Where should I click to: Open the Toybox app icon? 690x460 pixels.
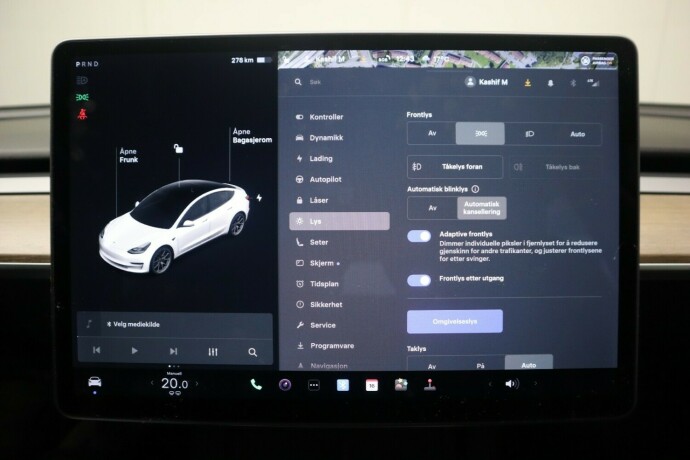coord(401,385)
